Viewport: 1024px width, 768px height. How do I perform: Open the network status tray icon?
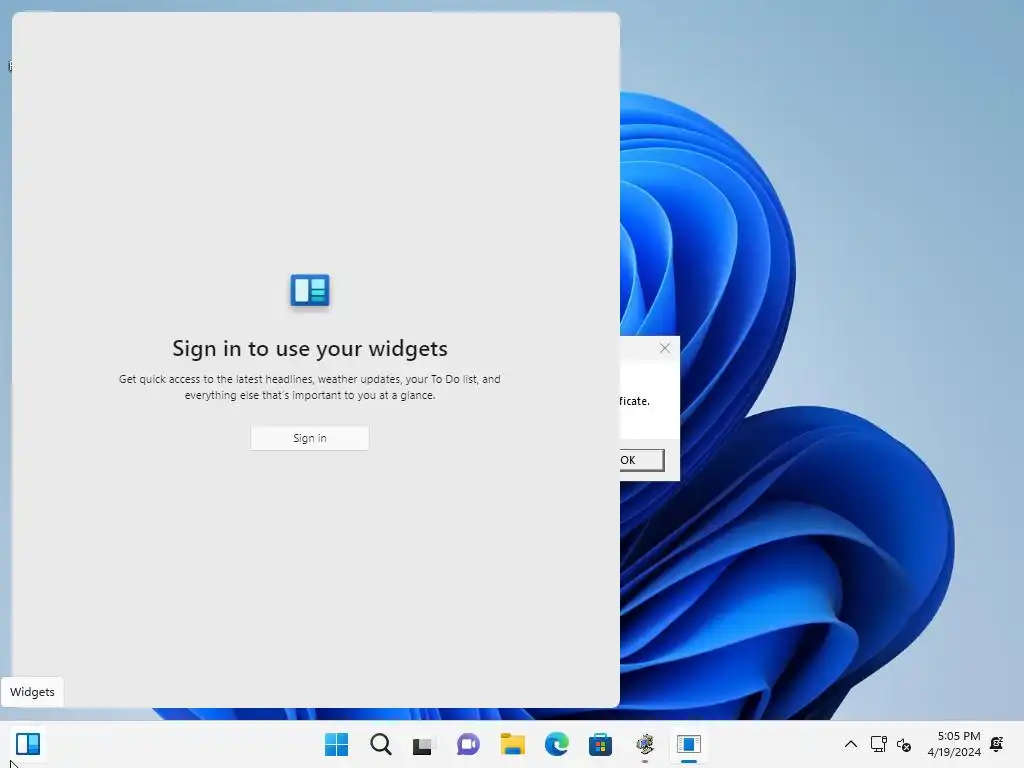[878, 744]
